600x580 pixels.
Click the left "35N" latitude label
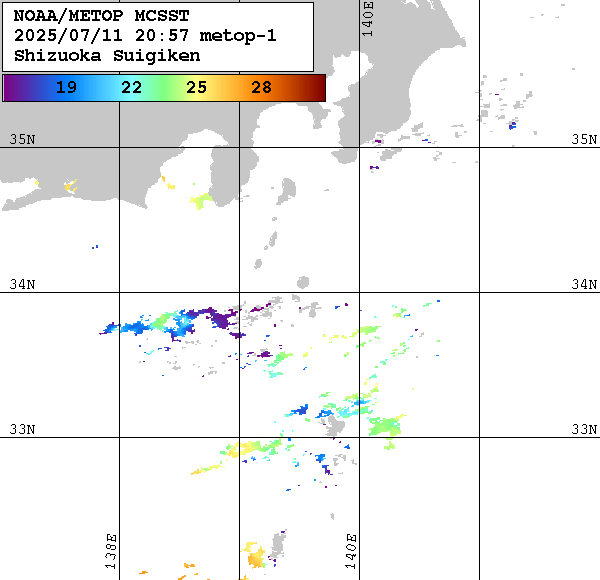click(x=23, y=140)
